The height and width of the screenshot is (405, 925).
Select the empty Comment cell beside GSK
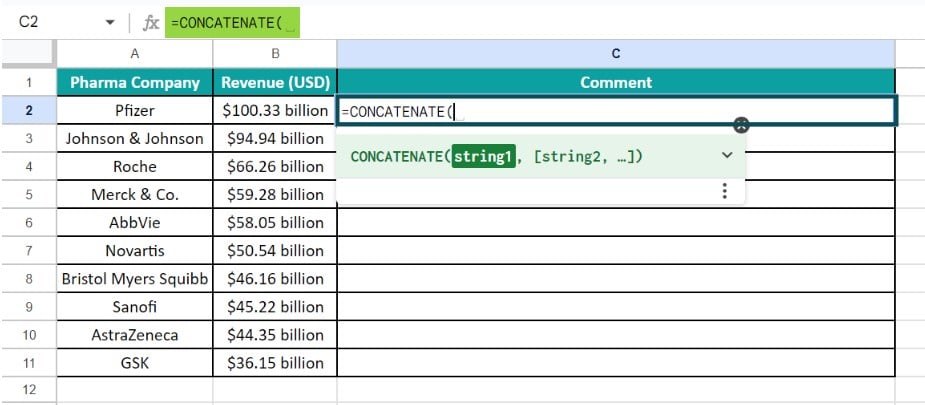(616, 363)
